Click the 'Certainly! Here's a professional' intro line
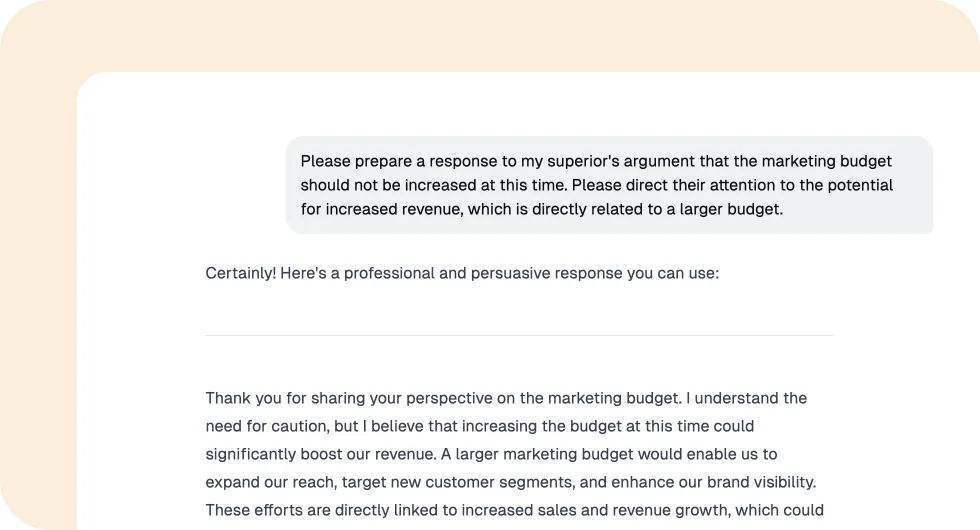Screen dimensions: 980x530 [x=462, y=273]
